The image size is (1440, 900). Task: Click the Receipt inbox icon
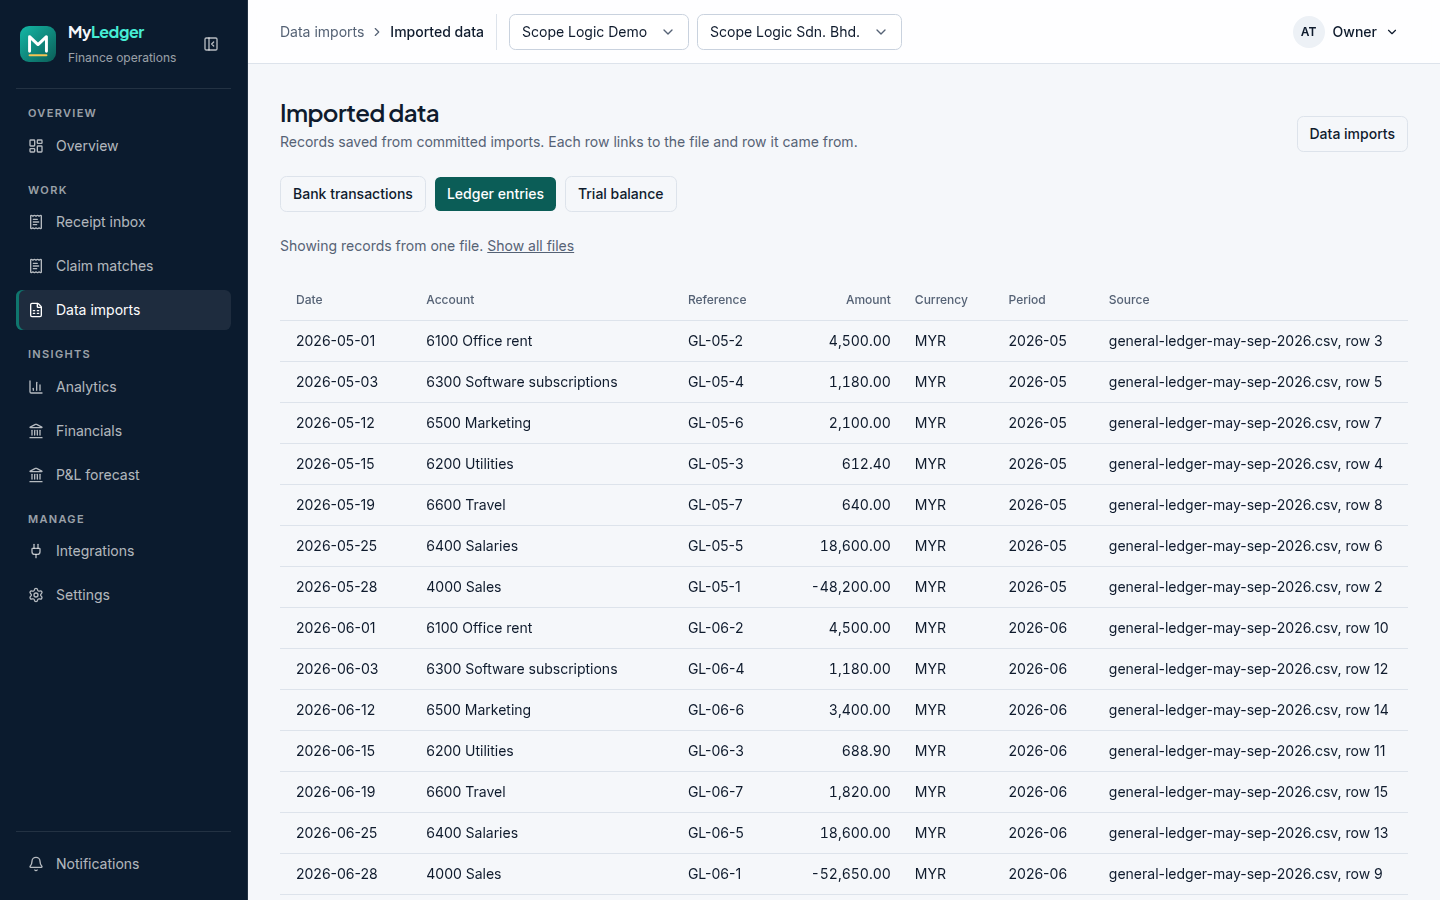coord(36,222)
